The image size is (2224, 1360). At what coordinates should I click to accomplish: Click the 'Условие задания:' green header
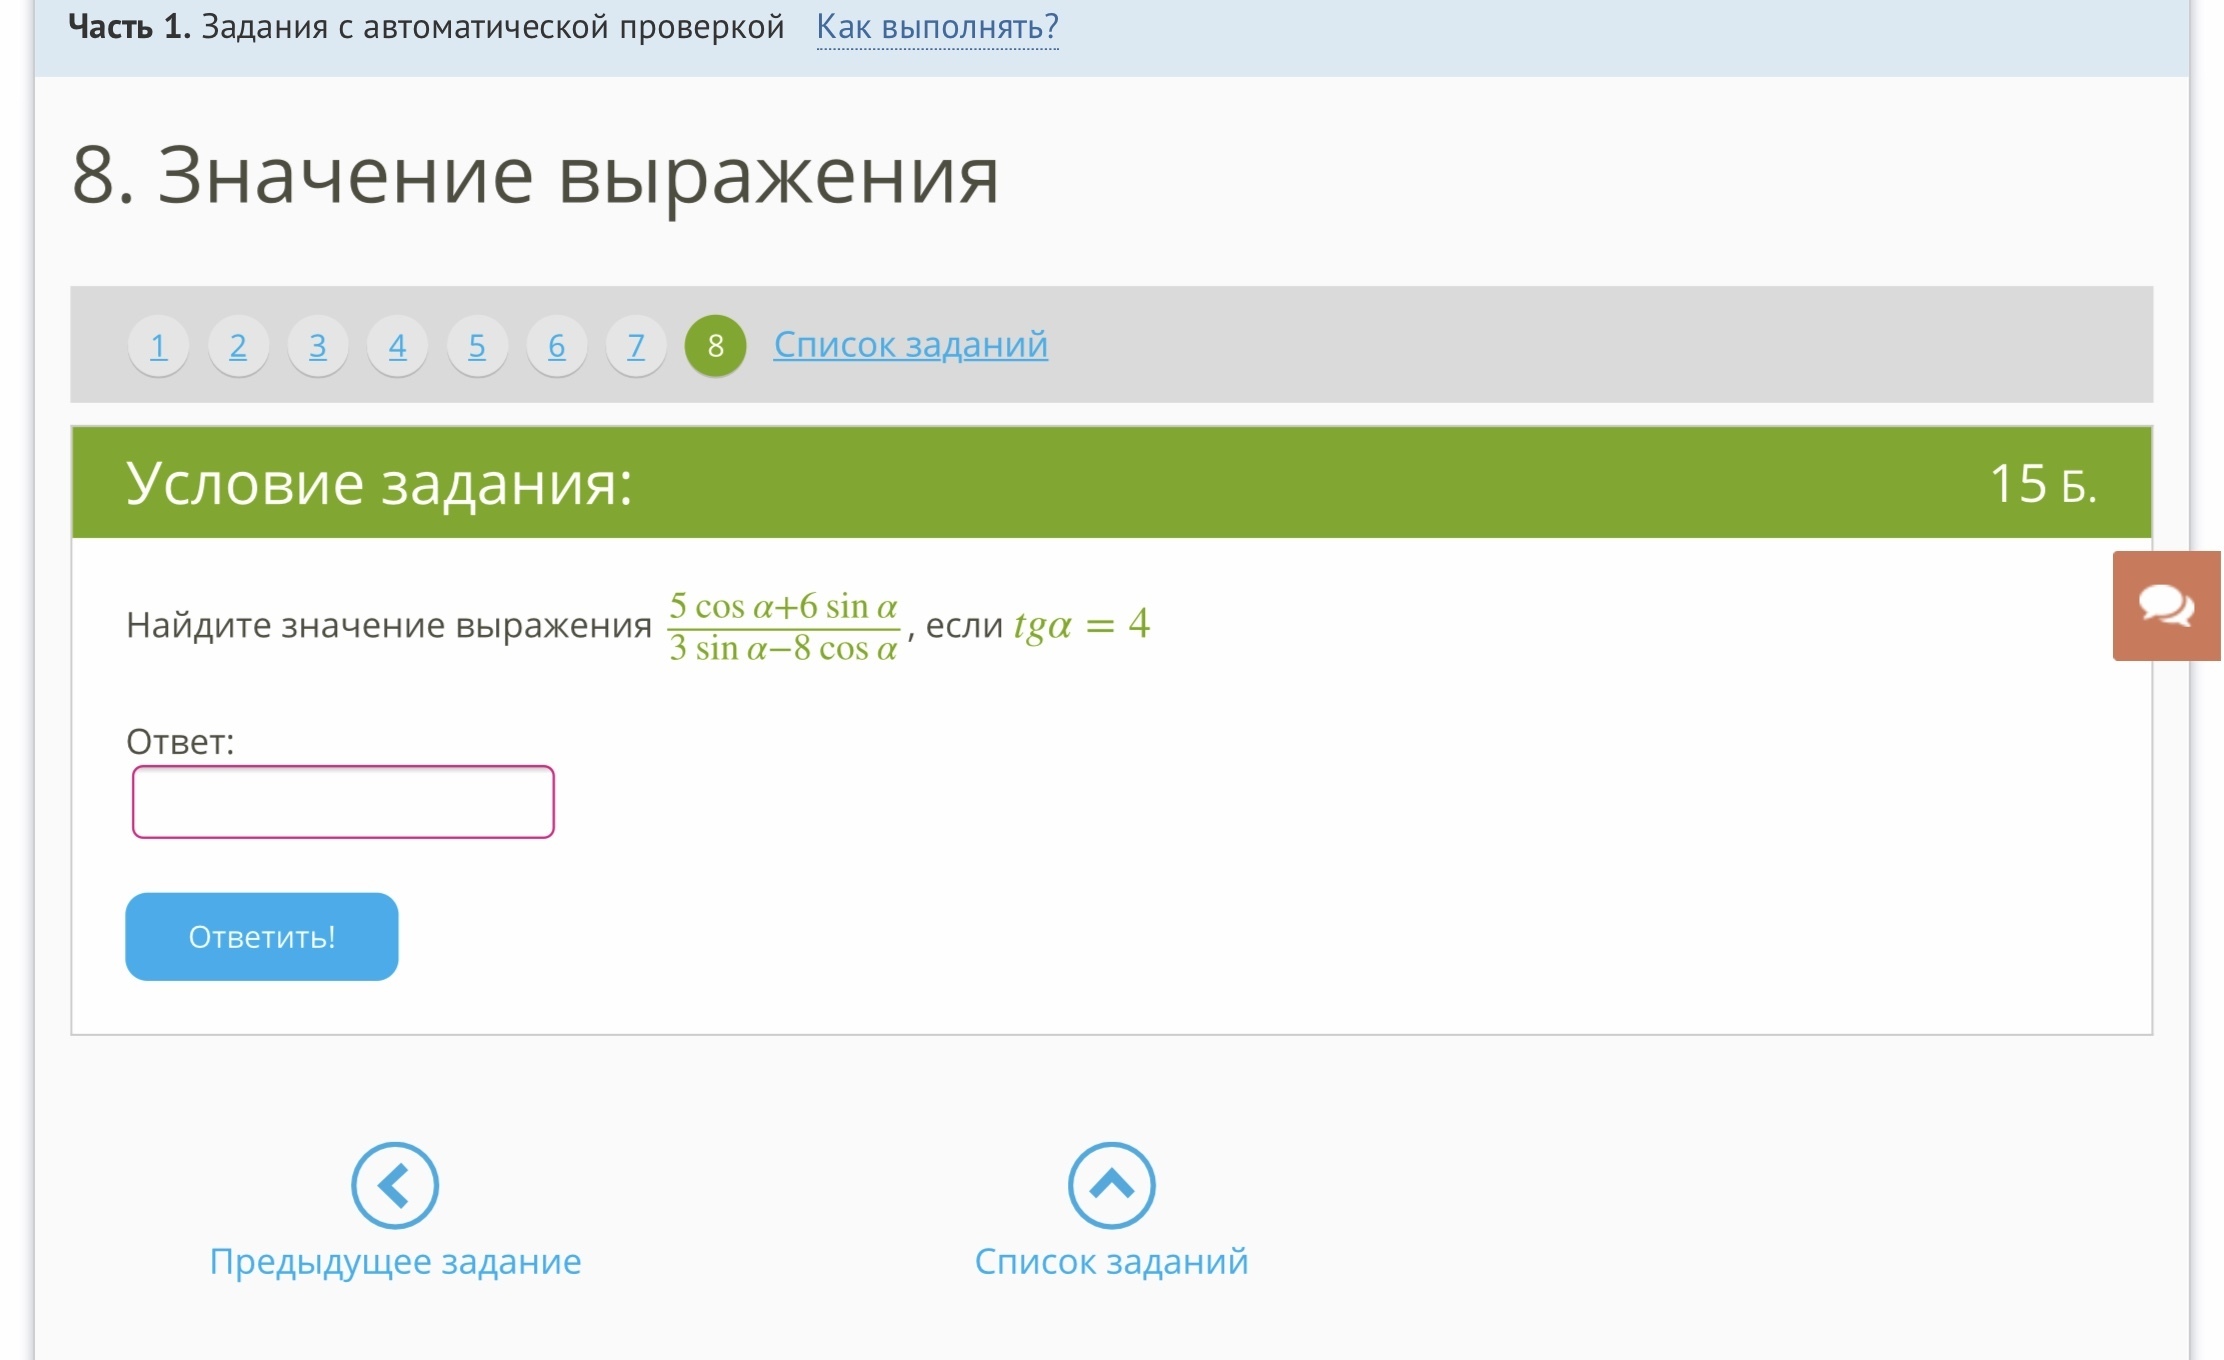380,483
